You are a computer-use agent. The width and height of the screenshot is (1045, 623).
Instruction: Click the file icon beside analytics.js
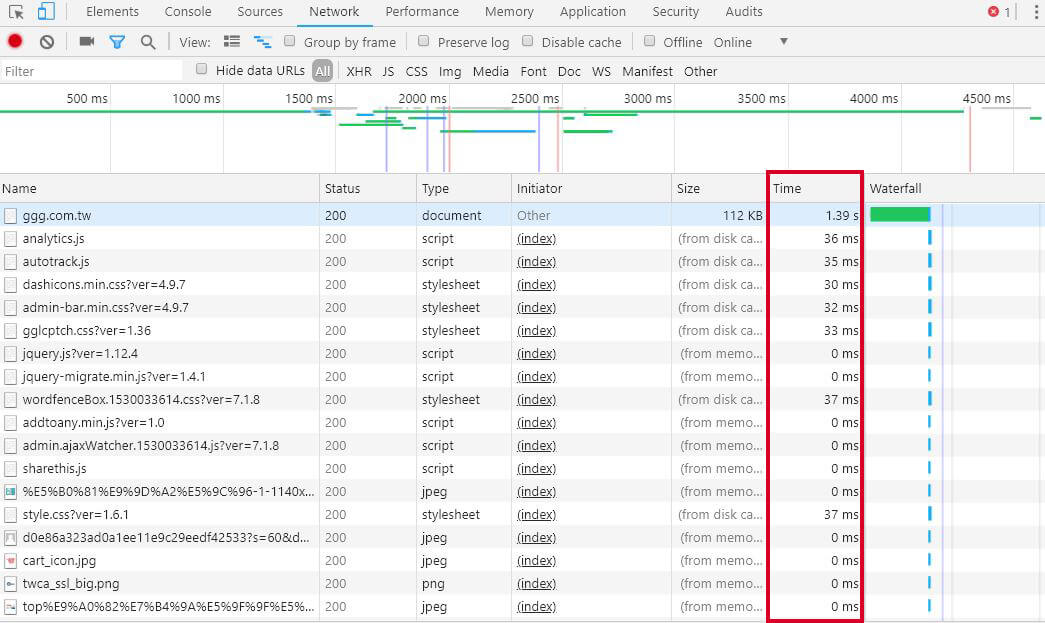10,239
